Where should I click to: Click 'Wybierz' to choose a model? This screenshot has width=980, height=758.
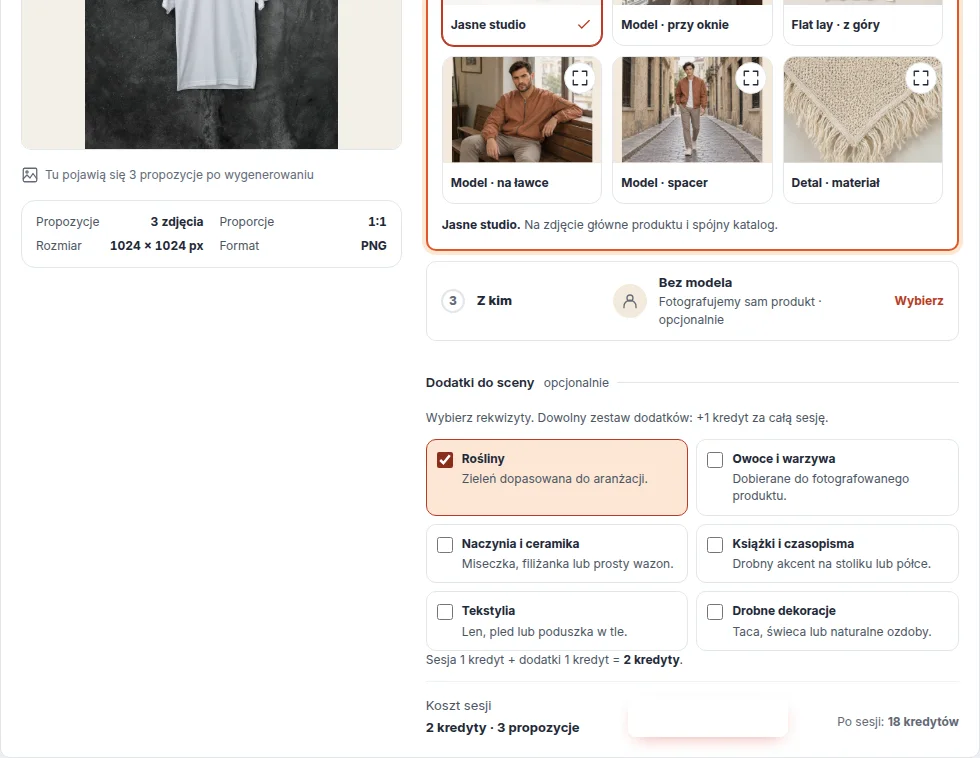919,301
